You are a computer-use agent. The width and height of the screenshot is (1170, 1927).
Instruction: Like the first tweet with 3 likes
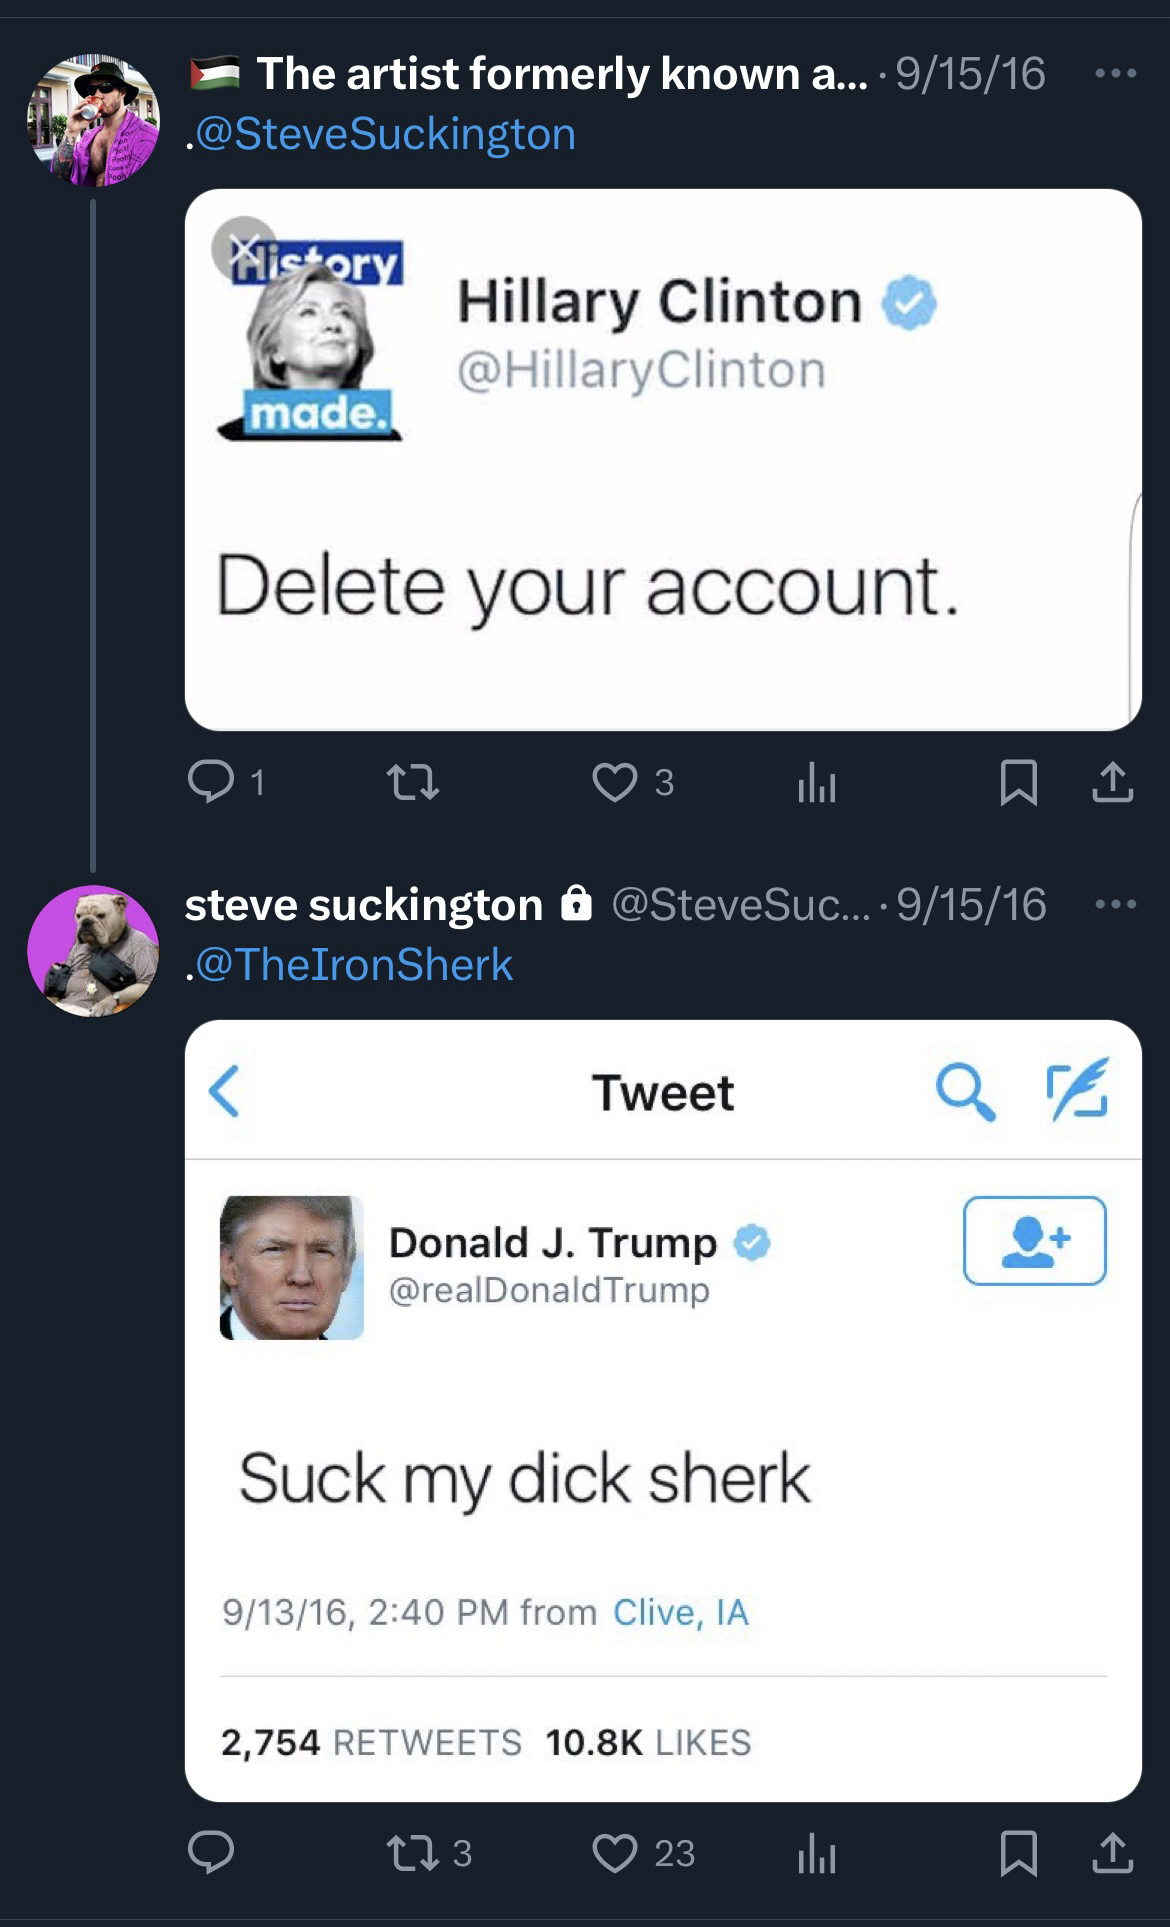coord(614,783)
